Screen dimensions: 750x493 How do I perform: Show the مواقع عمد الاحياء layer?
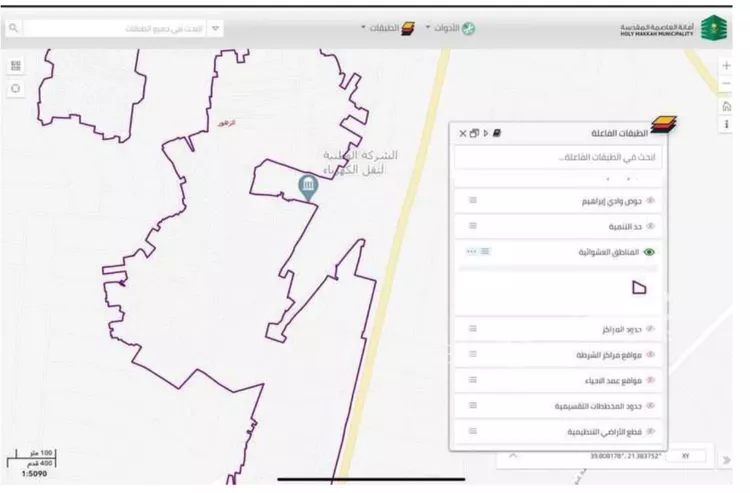[x=650, y=380]
